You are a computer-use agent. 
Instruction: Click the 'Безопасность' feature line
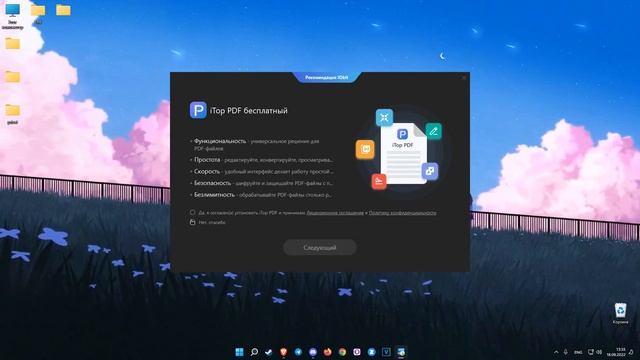262,183
